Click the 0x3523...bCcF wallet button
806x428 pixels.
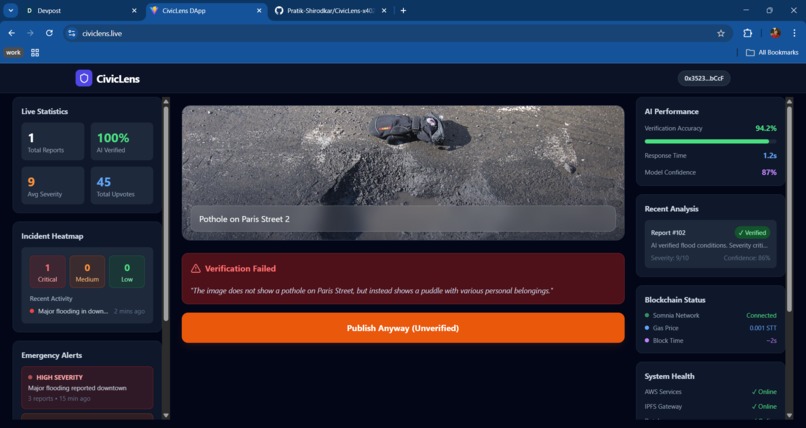[x=704, y=78]
